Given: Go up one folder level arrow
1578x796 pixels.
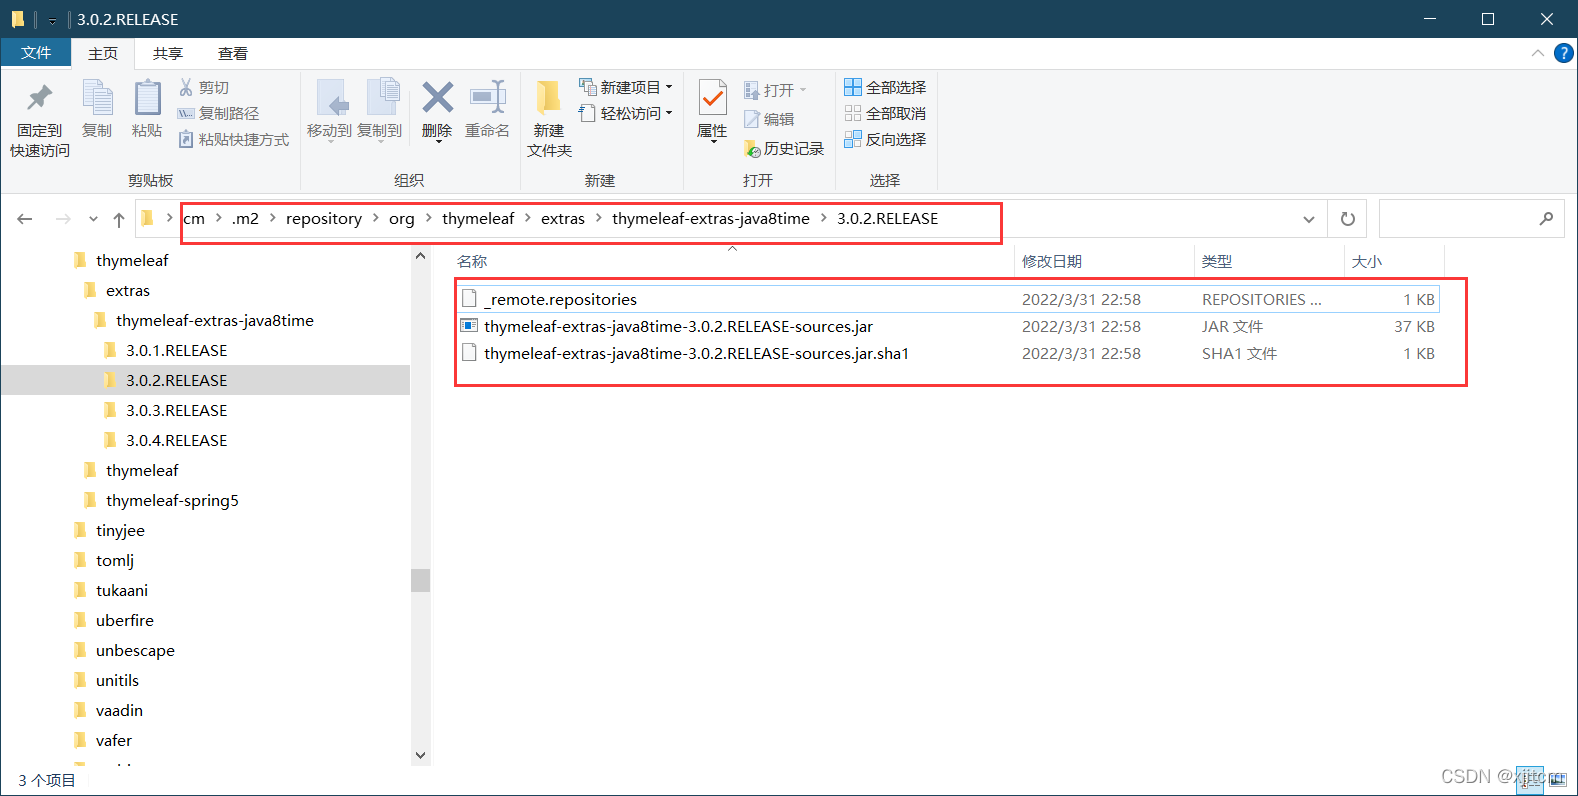Looking at the screenshot, I should [x=119, y=219].
